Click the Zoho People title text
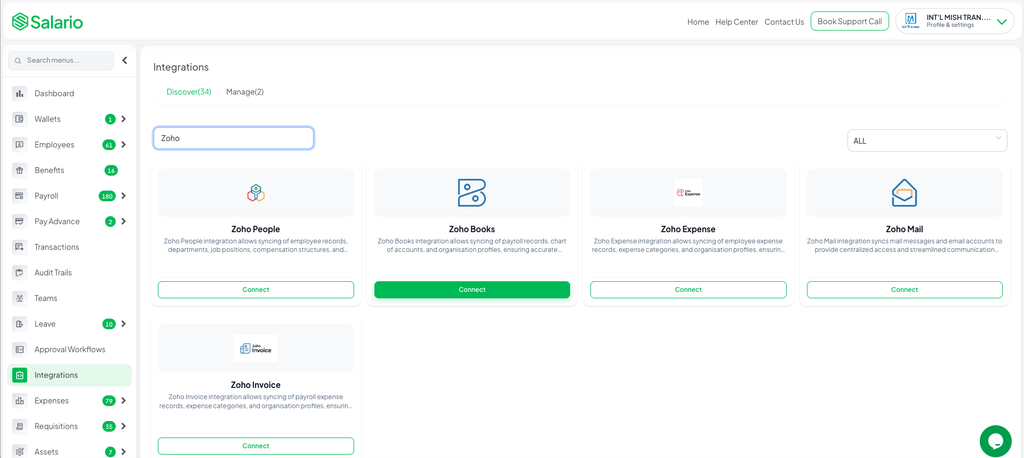 point(255,229)
